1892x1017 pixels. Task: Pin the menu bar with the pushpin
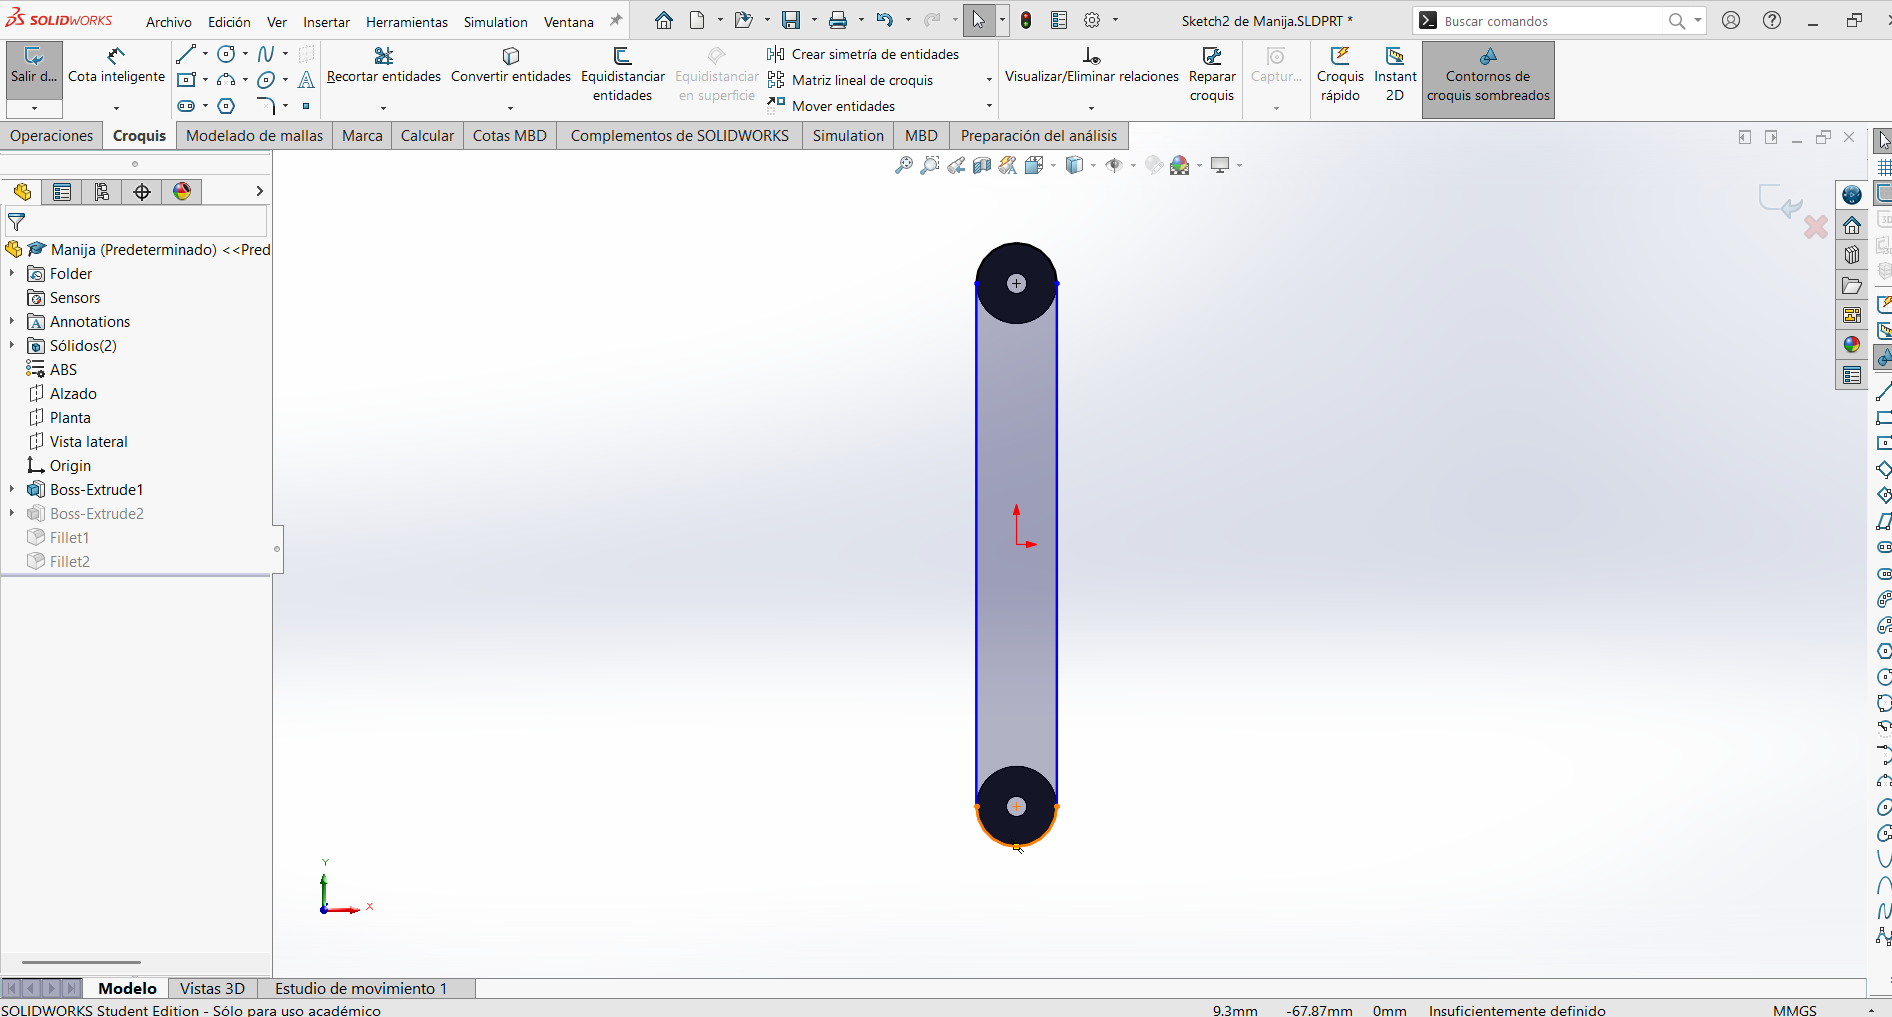pyautogui.click(x=616, y=20)
